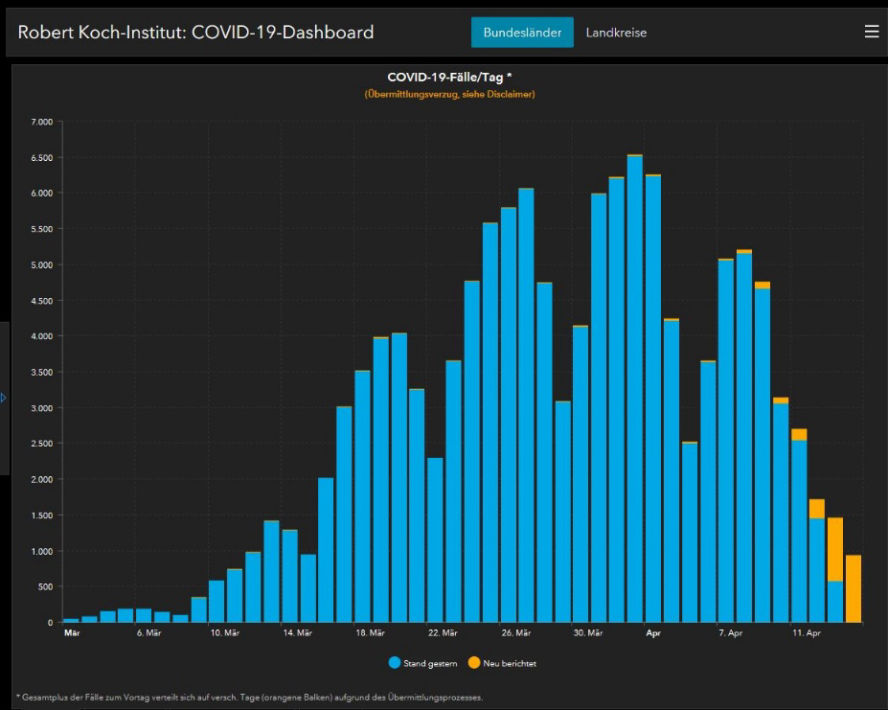Click the Robert Koch-Institut dashboard title
The width and height of the screenshot is (888, 710).
pyautogui.click(x=196, y=32)
